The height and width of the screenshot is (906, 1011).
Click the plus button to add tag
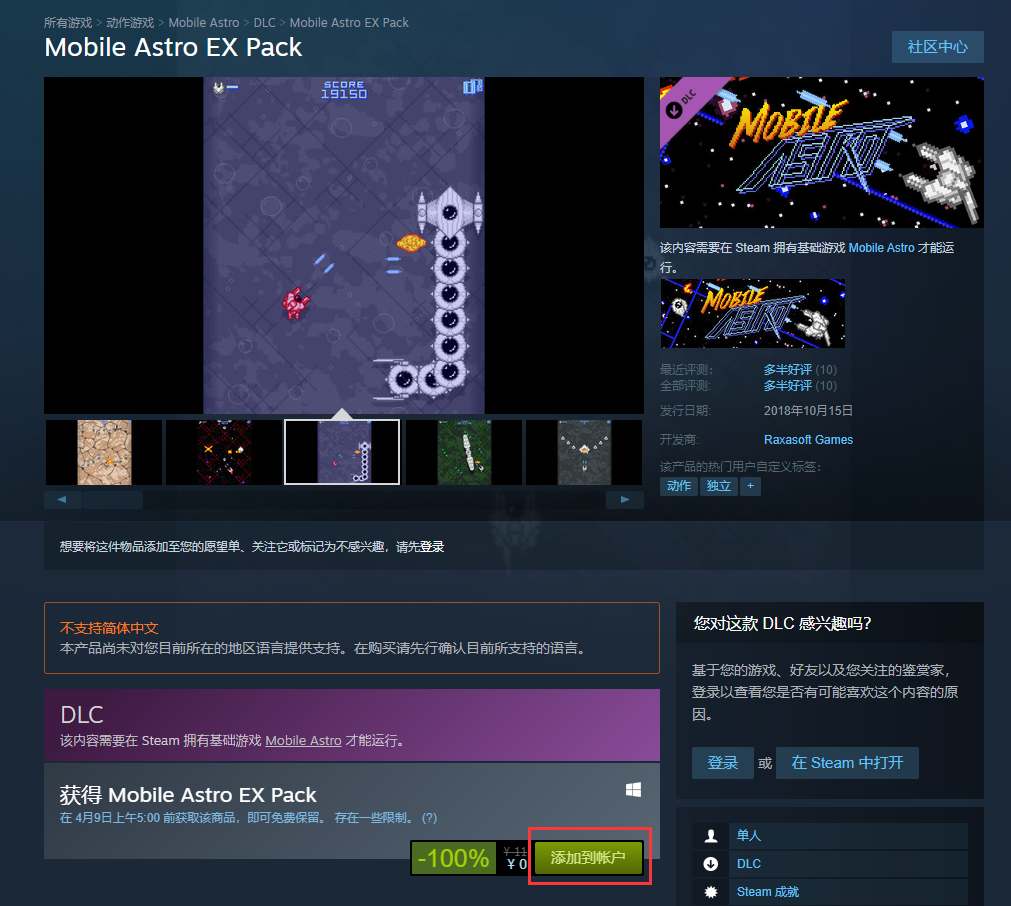coord(750,486)
